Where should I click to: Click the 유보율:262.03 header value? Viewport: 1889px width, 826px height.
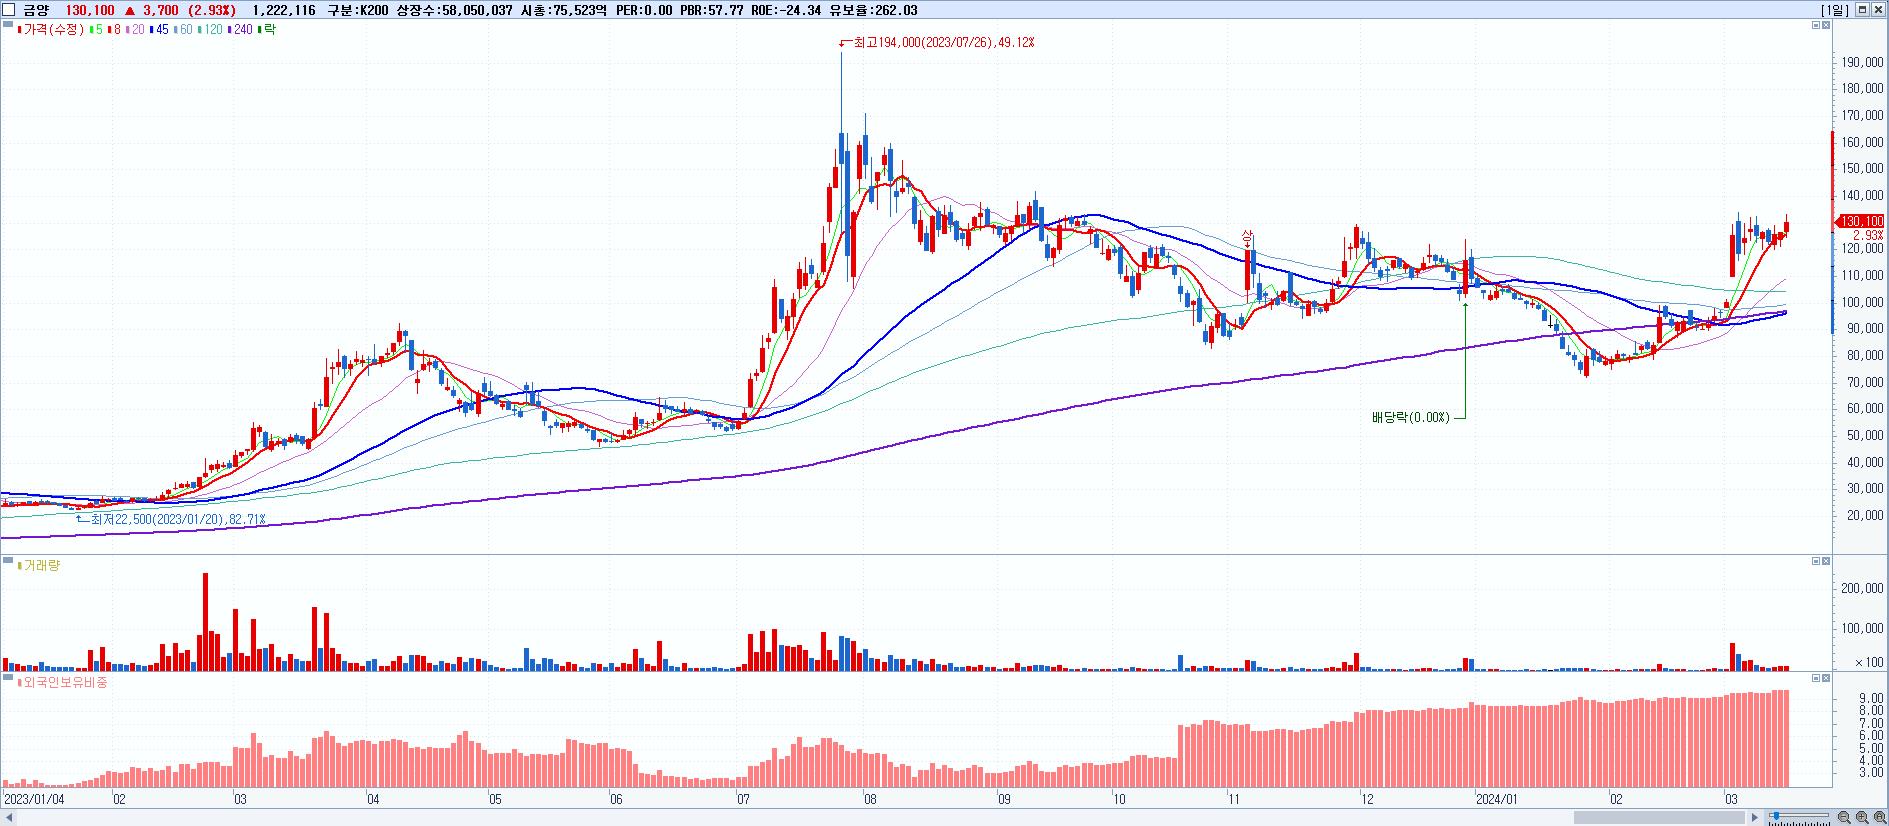click(x=873, y=10)
